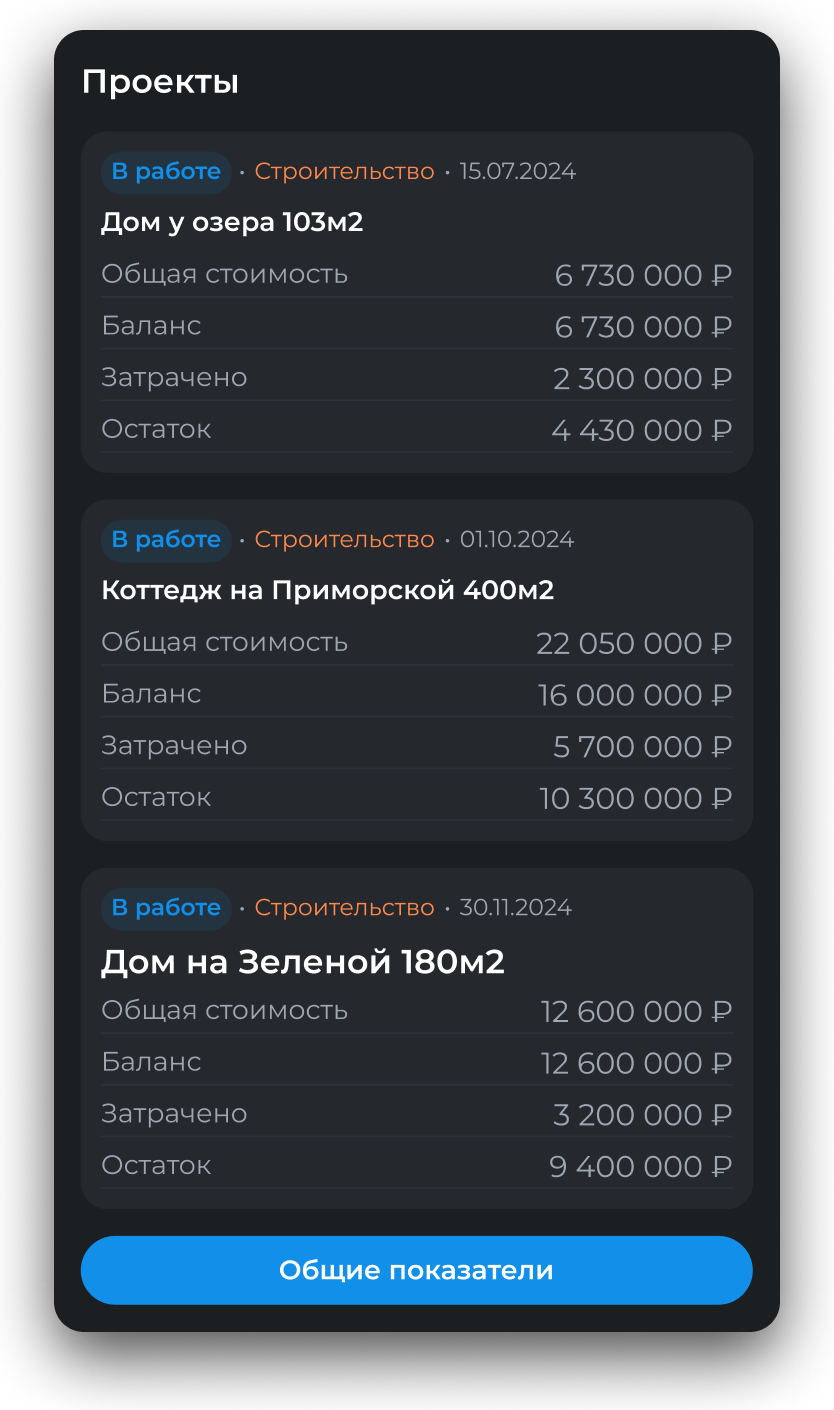834x1410 pixels.
Task: Click the 30.11.2024 project date
Action: (515, 908)
